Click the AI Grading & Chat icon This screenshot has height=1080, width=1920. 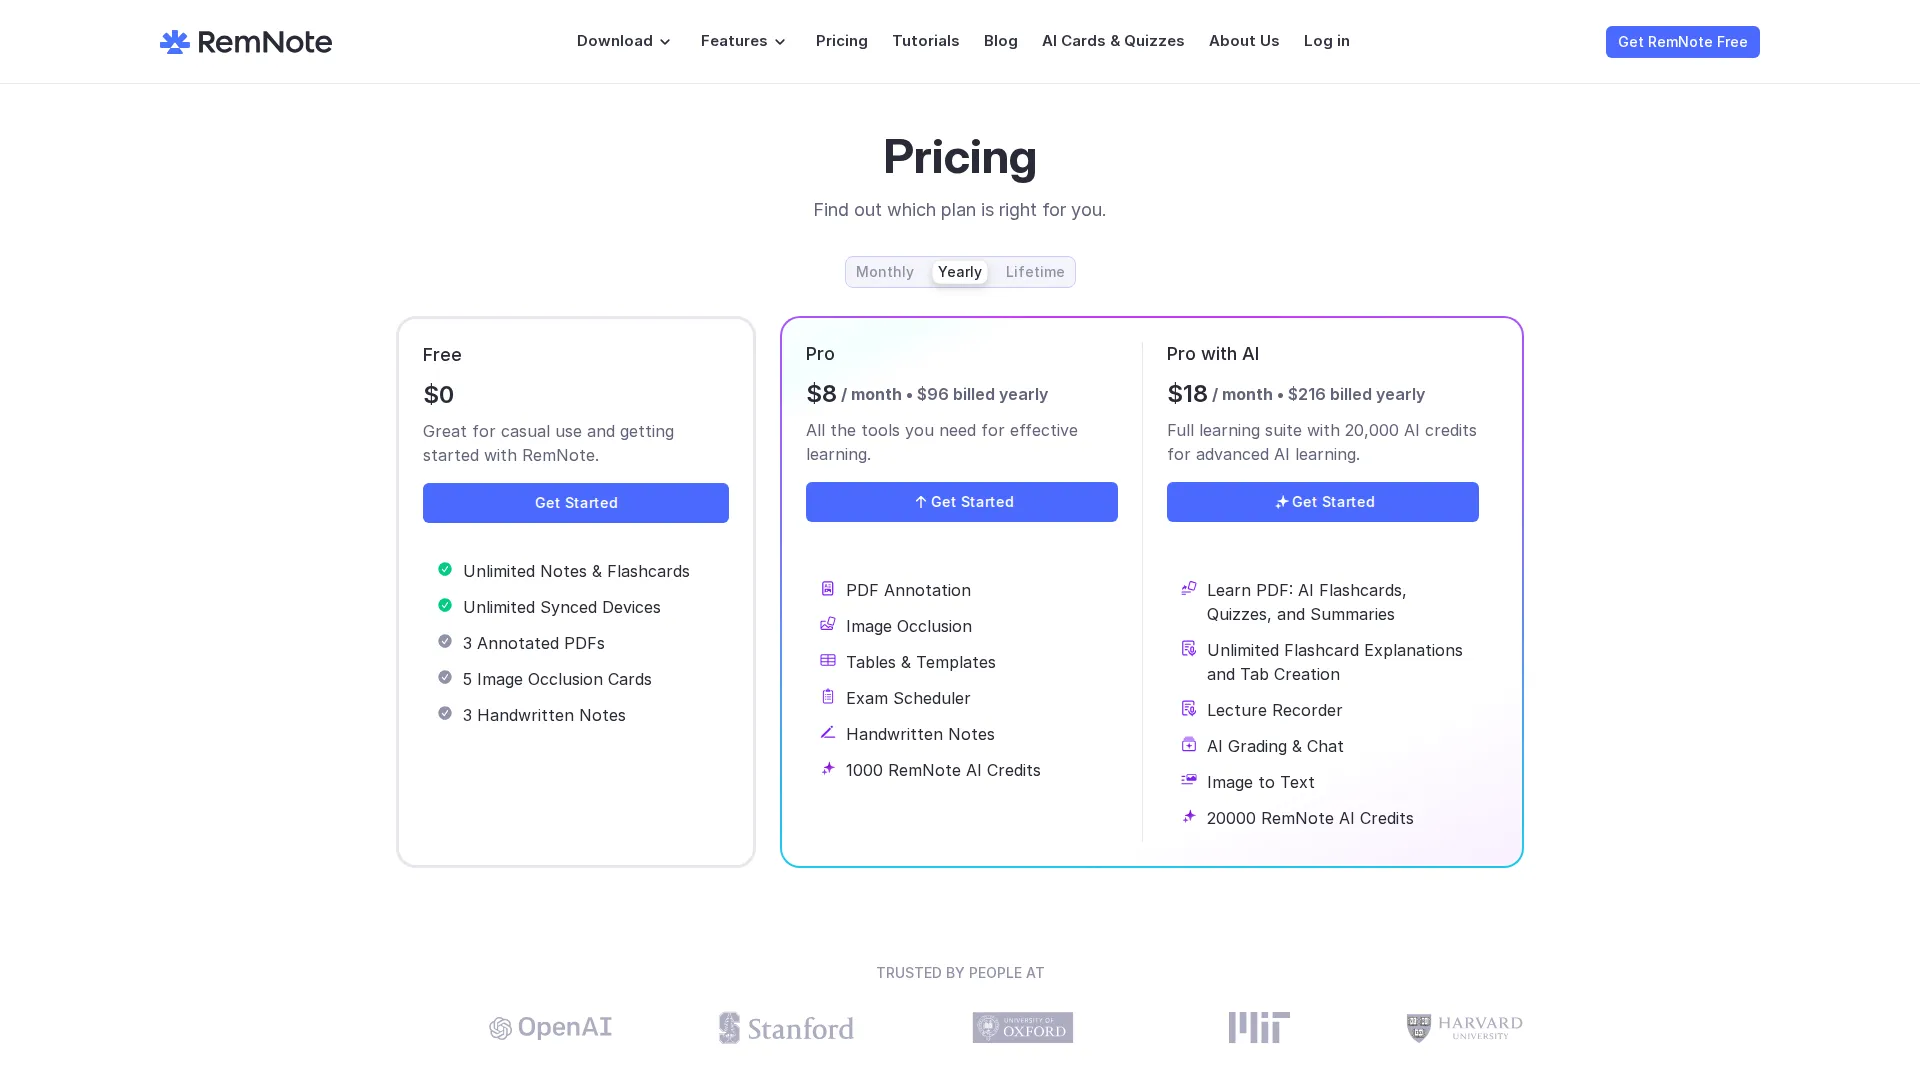click(x=1189, y=744)
